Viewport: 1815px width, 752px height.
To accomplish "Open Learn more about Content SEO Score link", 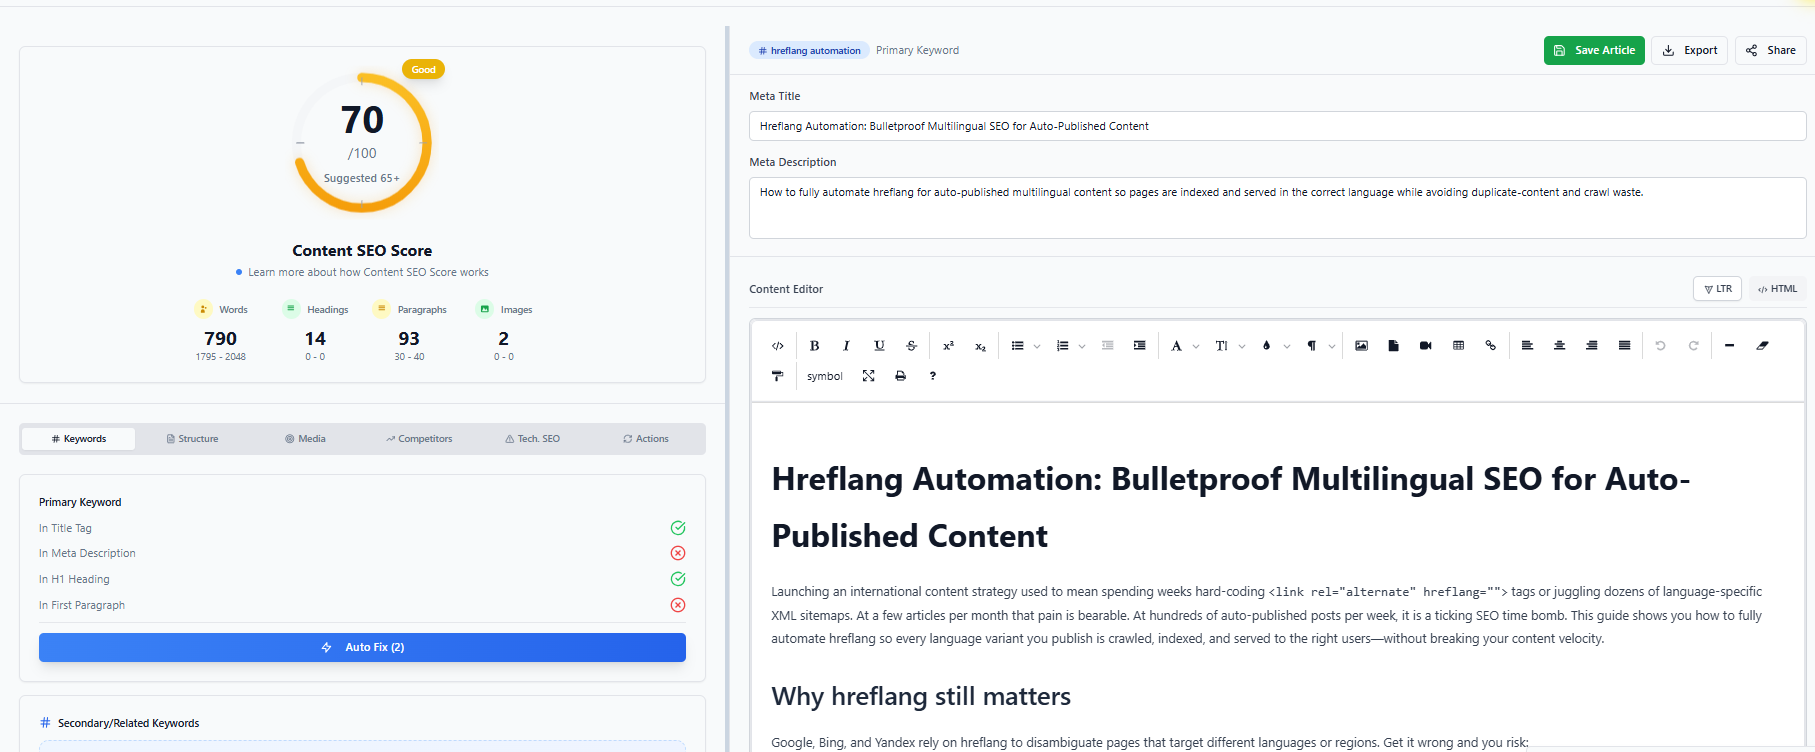I will pyautogui.click(x=368, y=272).
